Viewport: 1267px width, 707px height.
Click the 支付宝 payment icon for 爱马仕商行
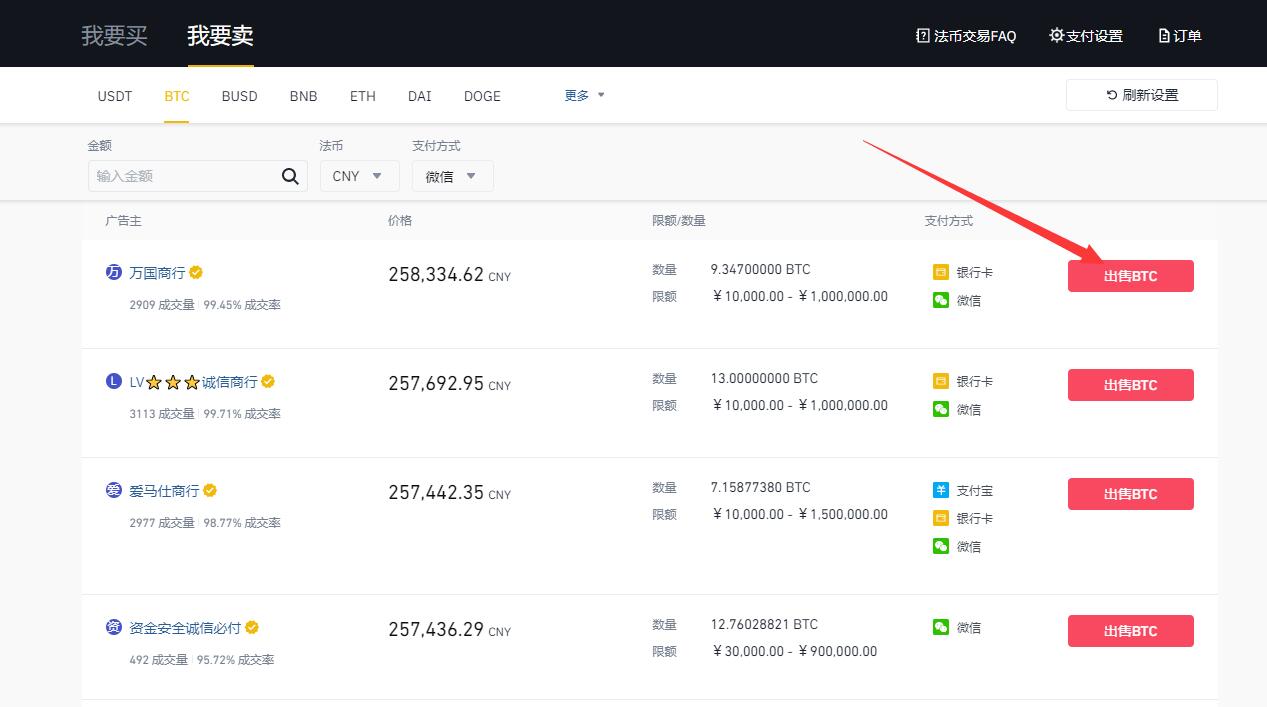(x=940, y=490)
